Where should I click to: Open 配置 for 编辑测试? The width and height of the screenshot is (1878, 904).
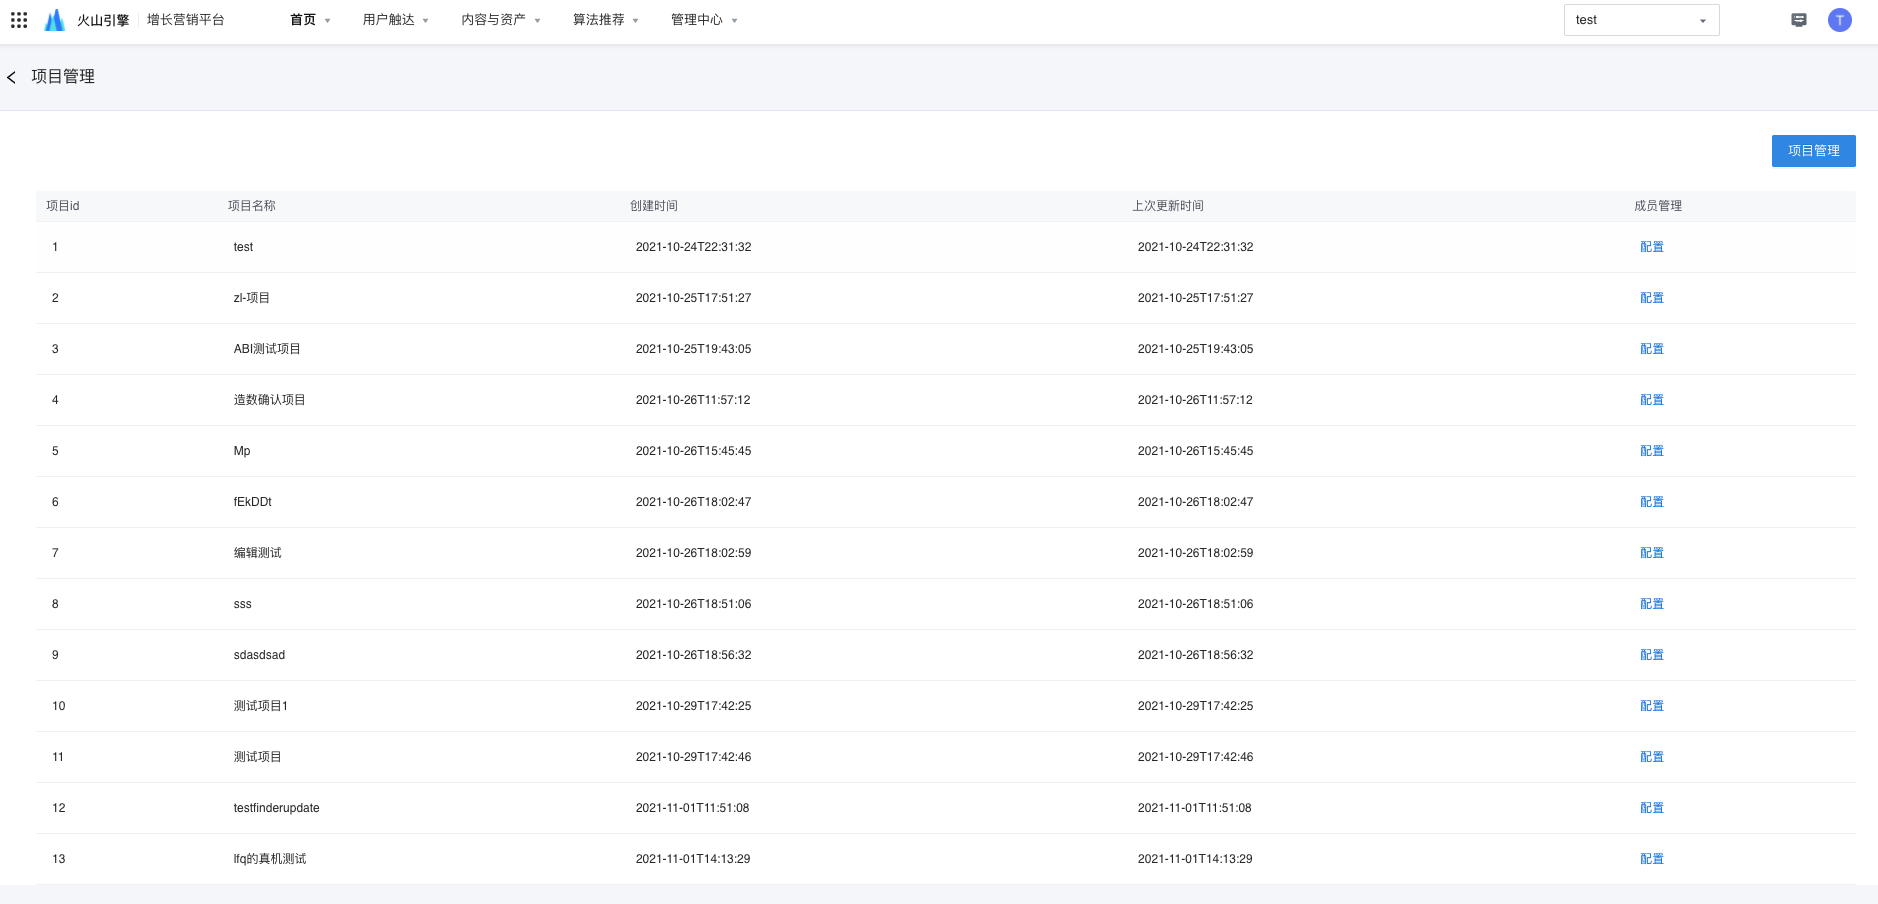tap(1651, 553)
